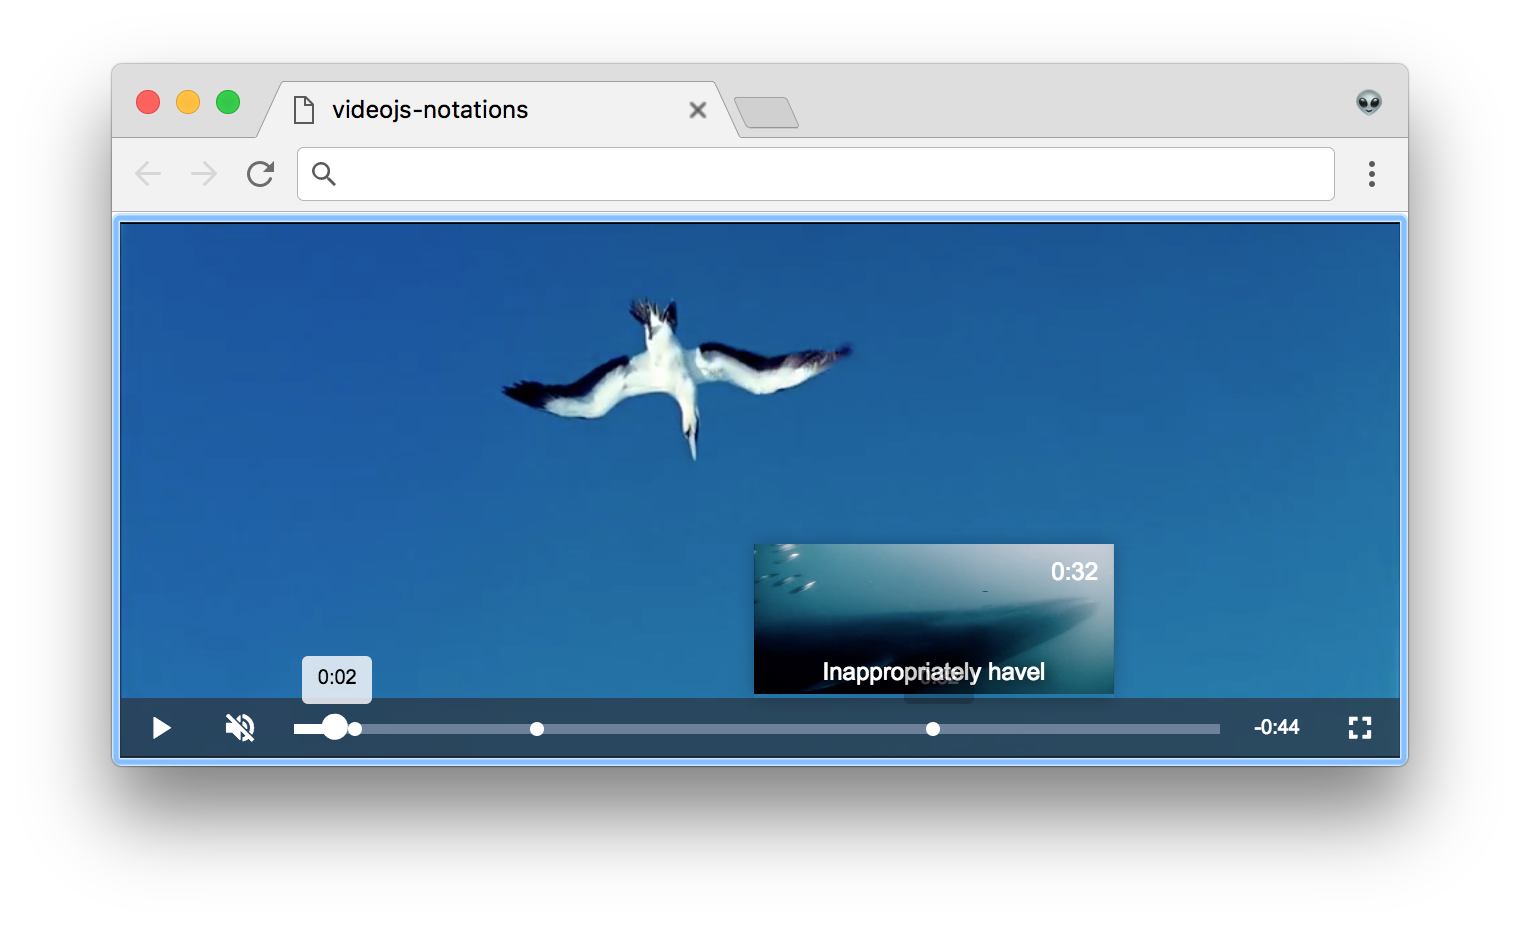Expand the 0:32 preview thumbnail annotation
Image resolution: width=1520 pixels, height=926 pixels.
pos(933,618)
